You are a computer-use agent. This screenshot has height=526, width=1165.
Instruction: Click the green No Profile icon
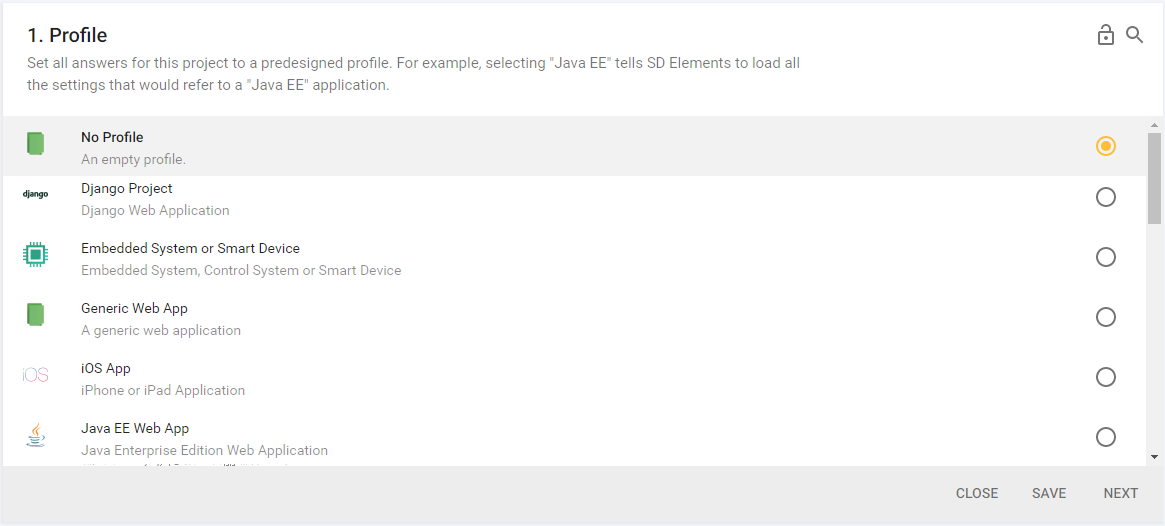[35, 144]
